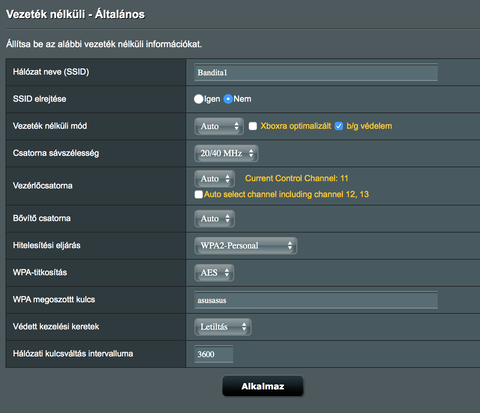Viewport: 480px width, 413px height.
Task: Open the Bővítő csatorna dropdown
Action: pos(215,219)
